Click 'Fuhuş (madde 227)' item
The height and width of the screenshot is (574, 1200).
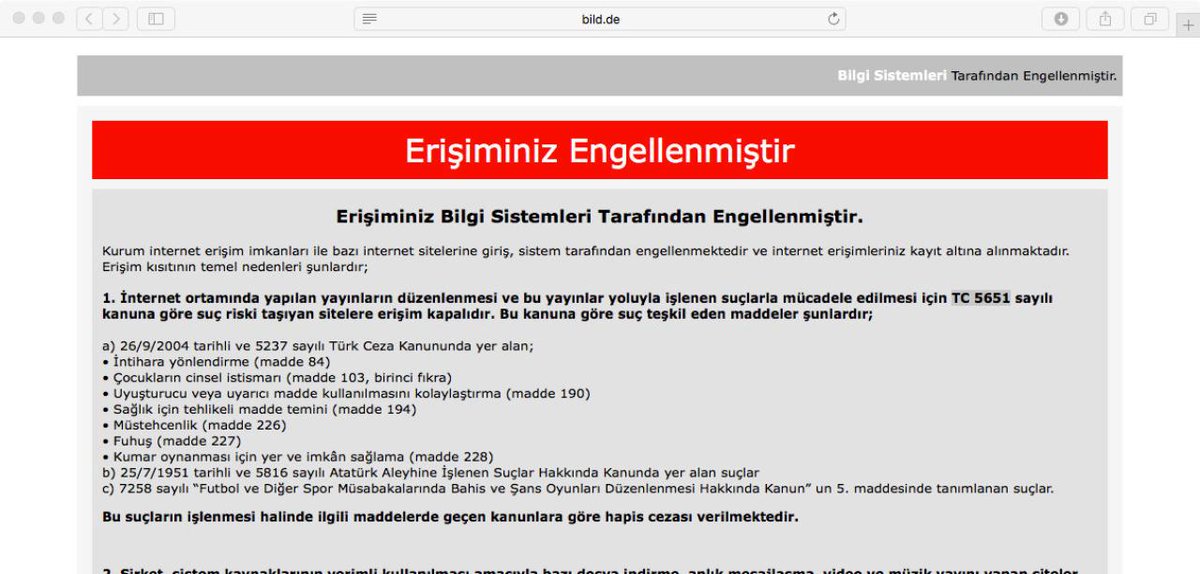click(172, 441)
